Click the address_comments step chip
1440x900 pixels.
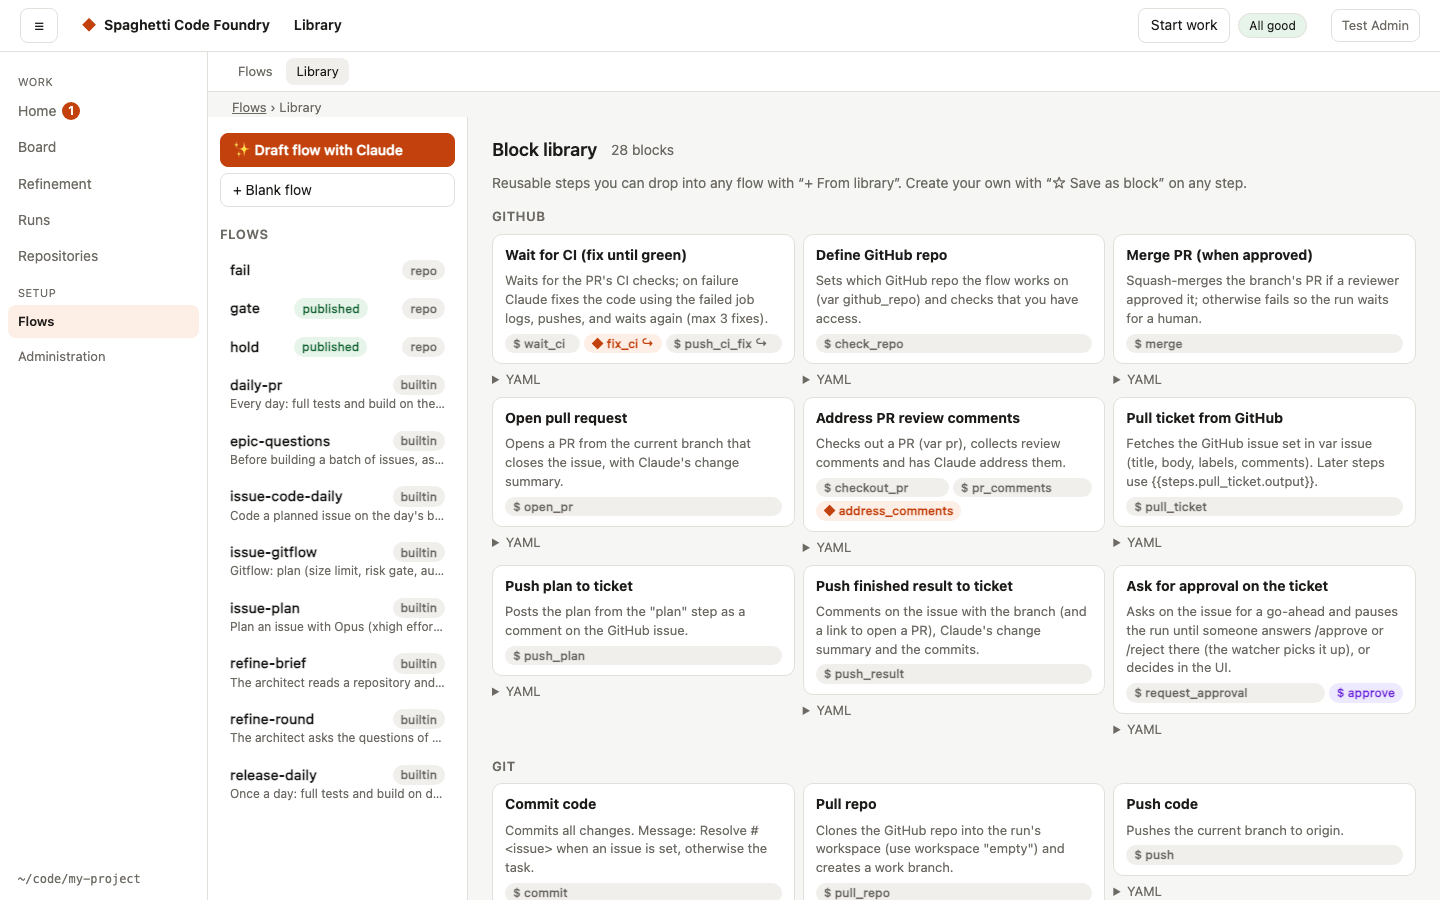click(888, 511)
